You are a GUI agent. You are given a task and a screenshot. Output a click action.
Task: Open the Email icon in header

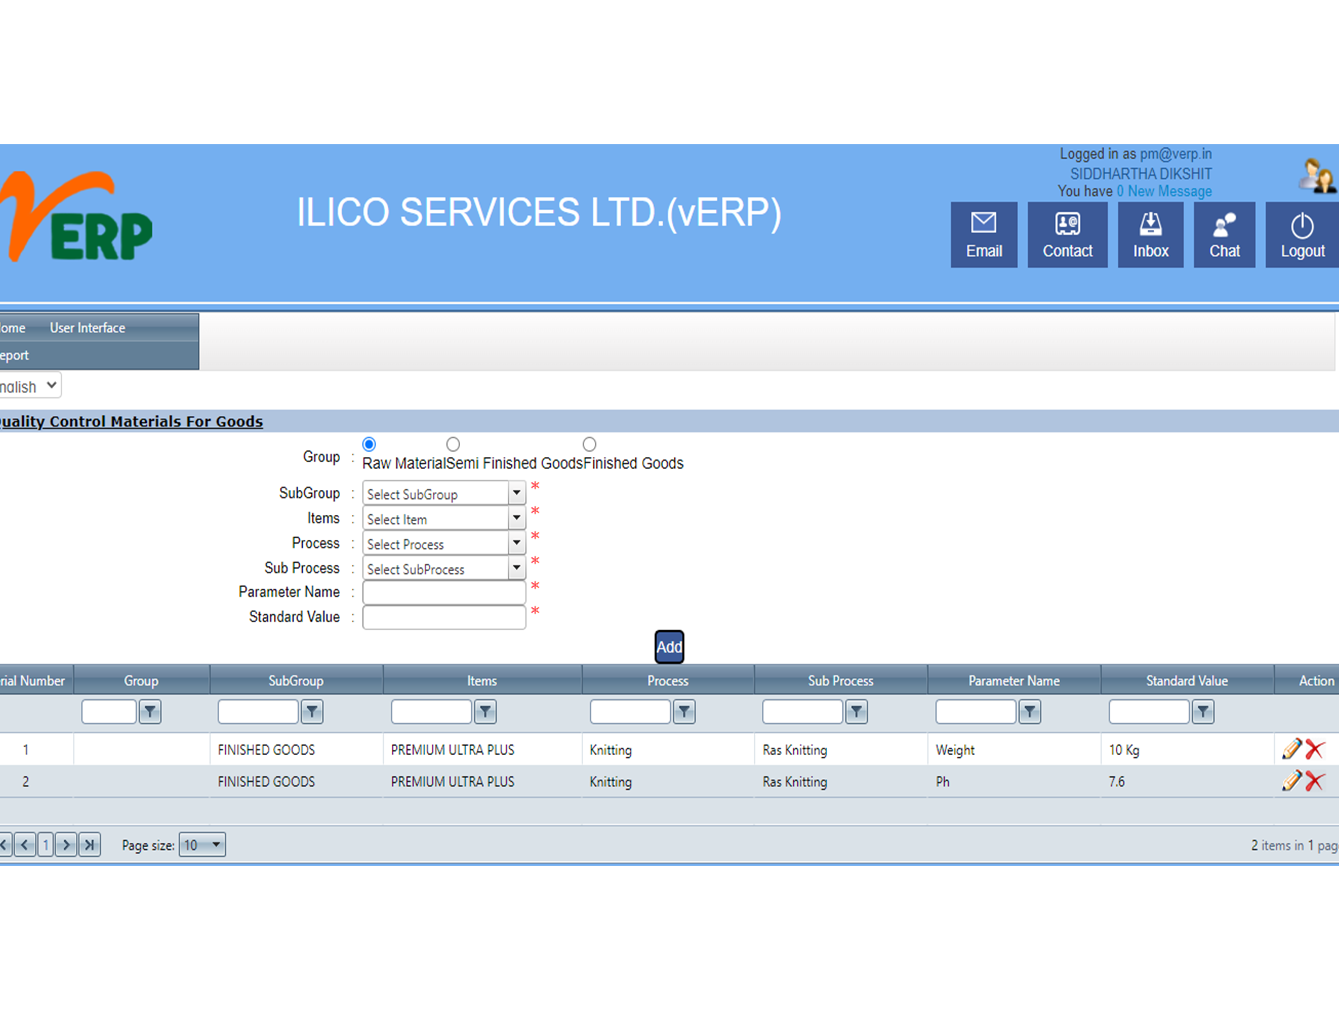tap(984, 235)
